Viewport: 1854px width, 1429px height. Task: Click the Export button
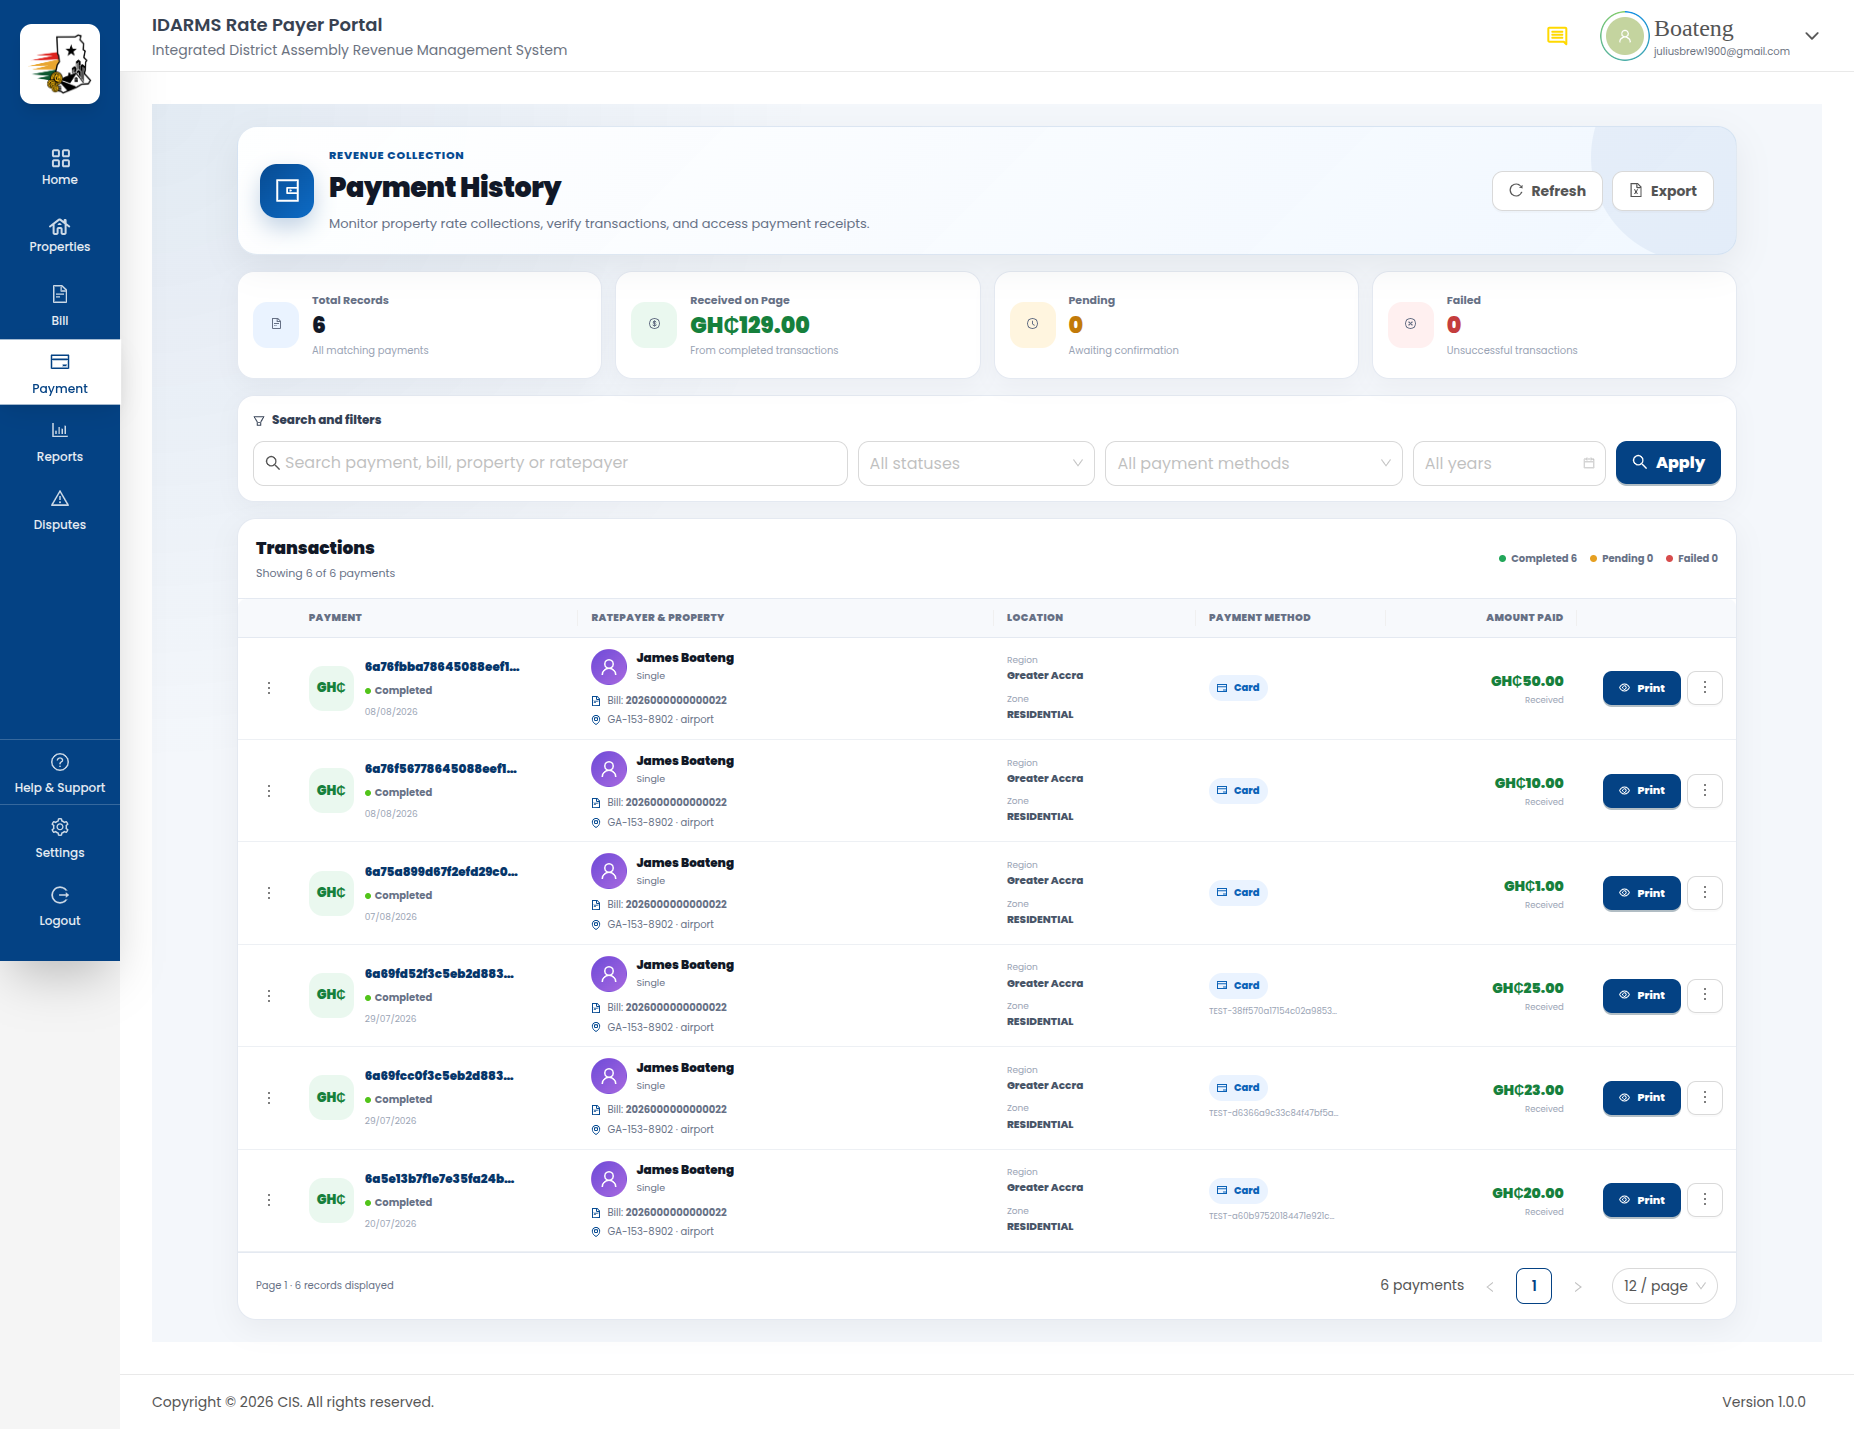(1663, 191)
